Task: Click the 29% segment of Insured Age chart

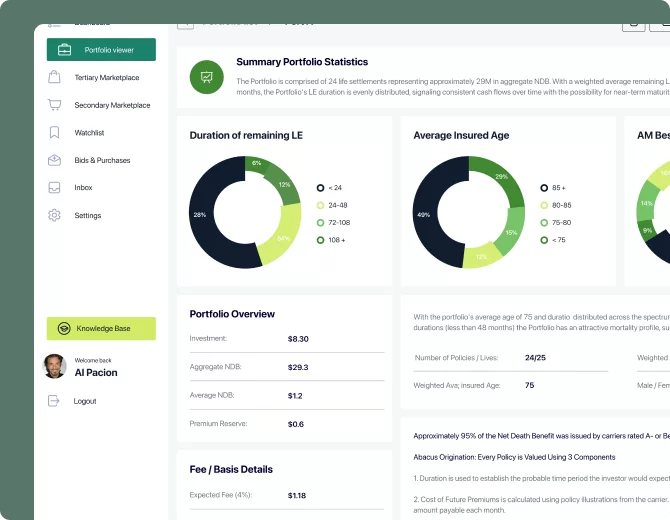Action: coord(501,177)
